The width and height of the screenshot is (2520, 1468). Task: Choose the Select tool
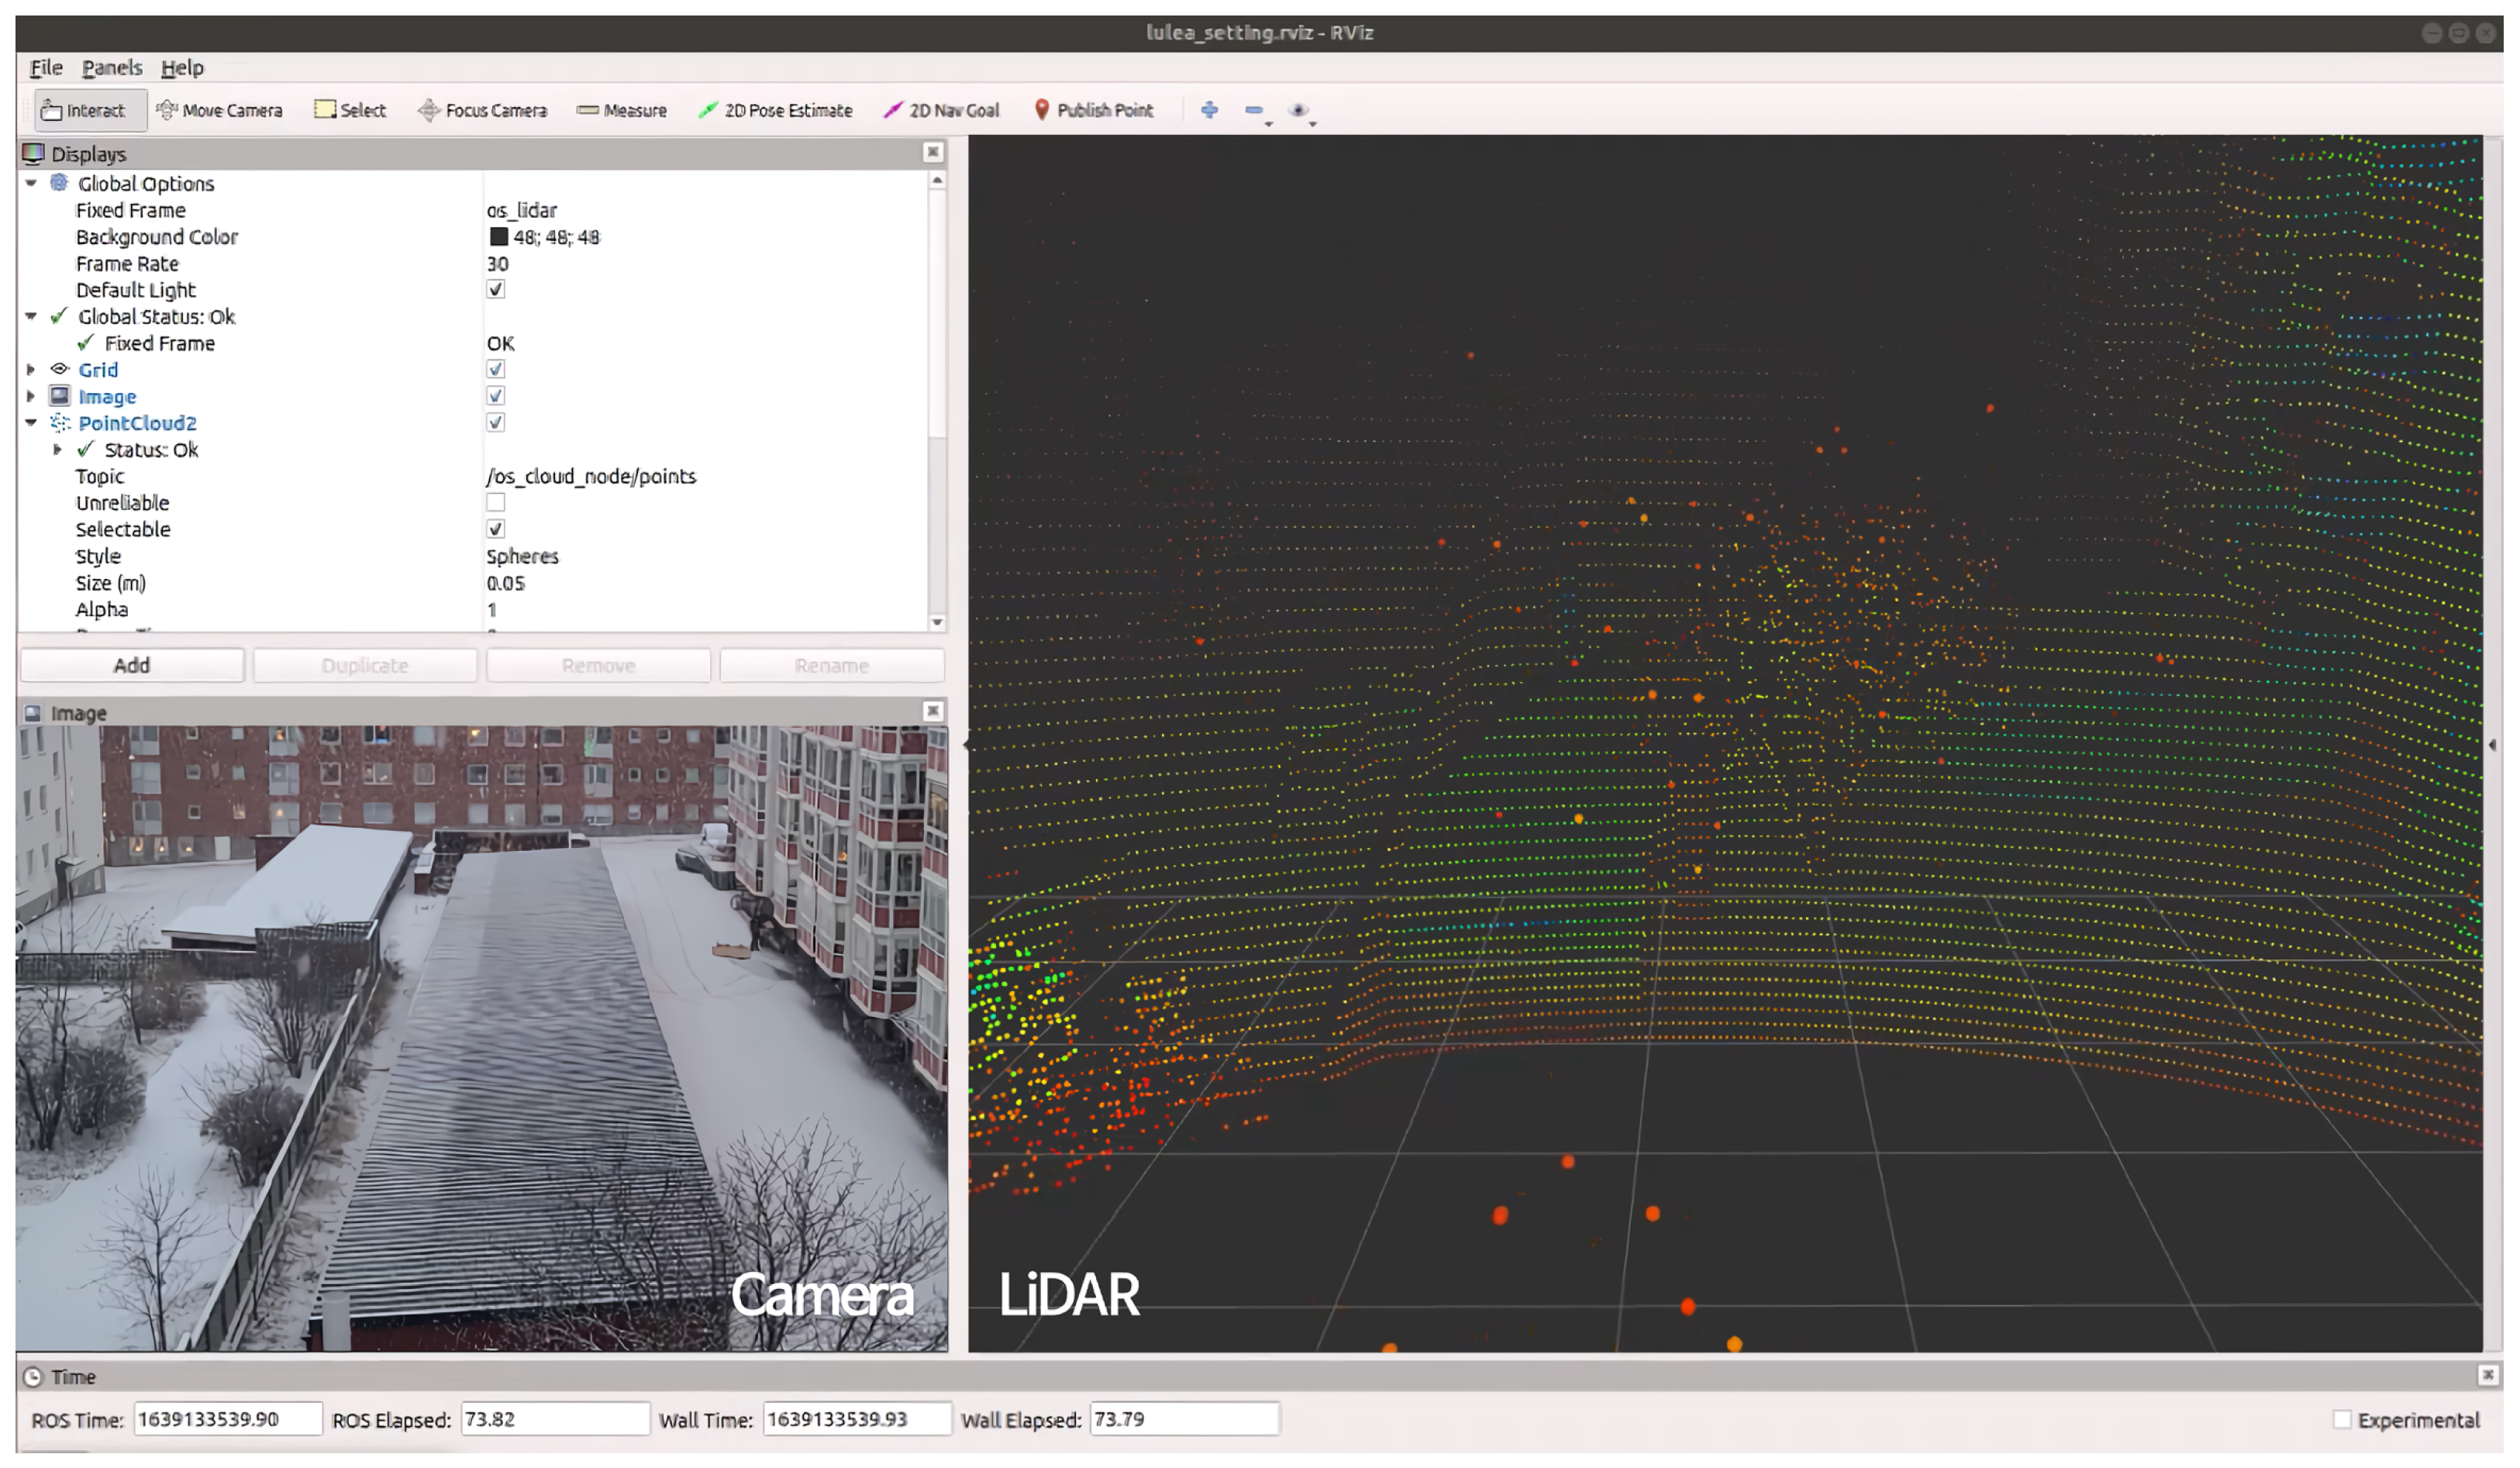(350, 110)
